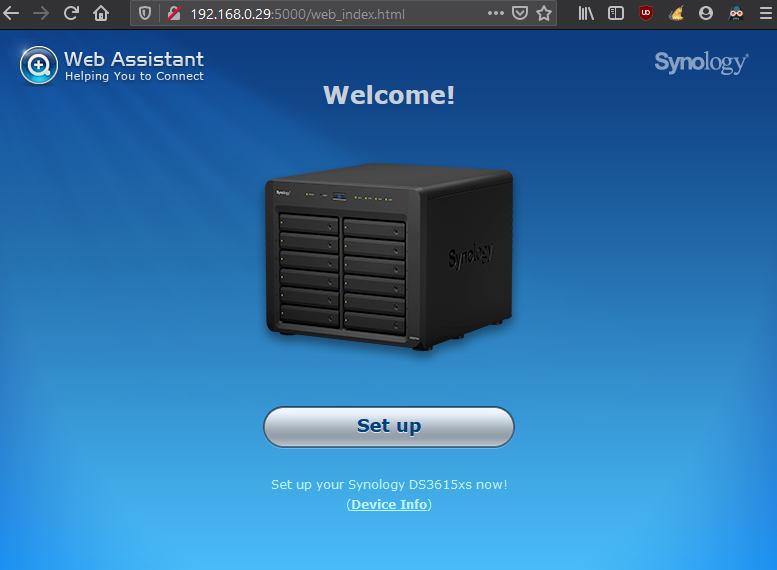Viewport: 777px width, 570px height.
Task: Click the insecure connection padlock icon
Action: coord(172,13)
